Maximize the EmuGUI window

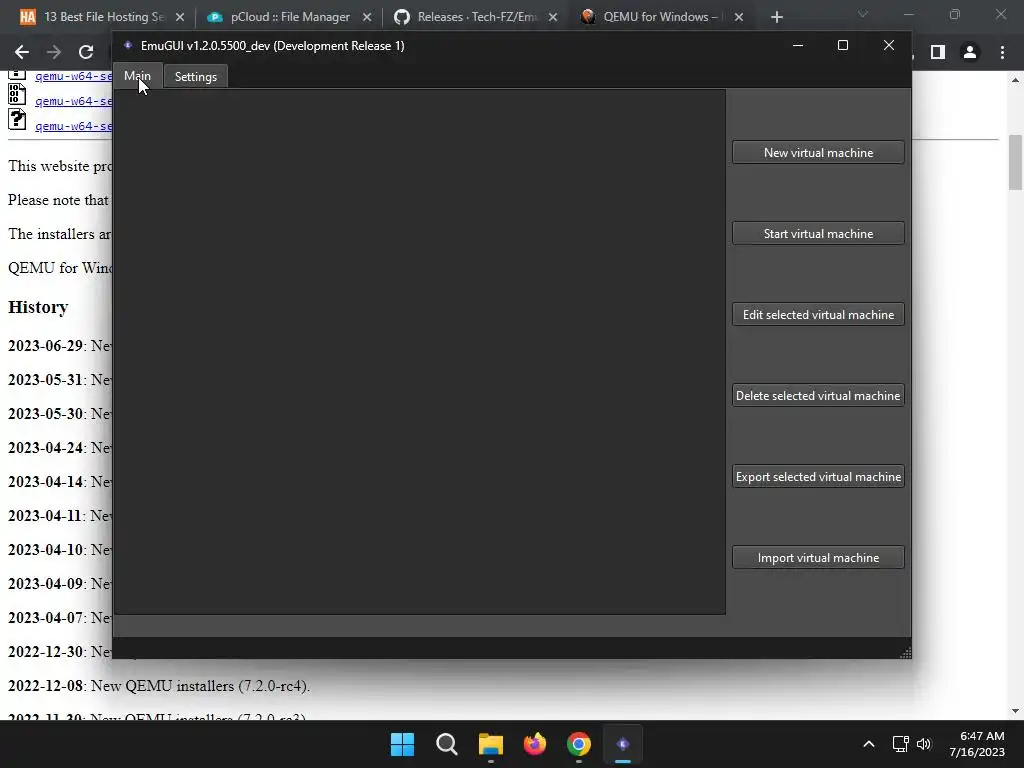[842, 45]
